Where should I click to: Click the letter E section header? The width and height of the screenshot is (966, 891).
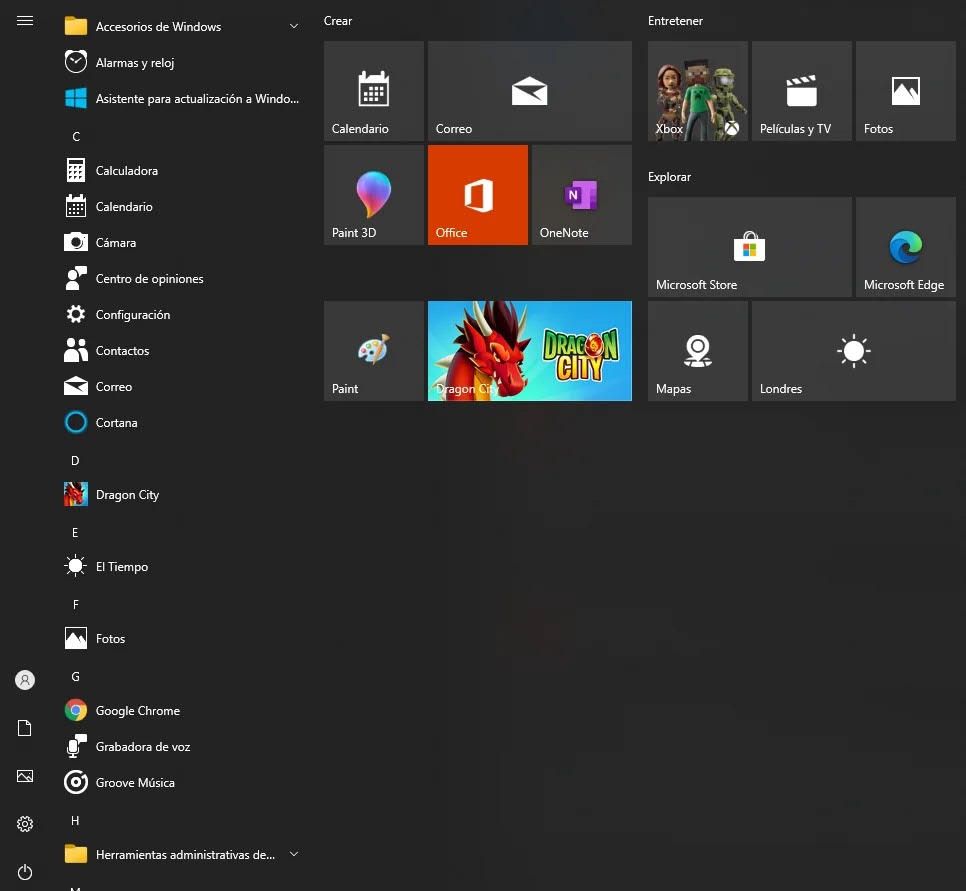(x=75, y=532)
